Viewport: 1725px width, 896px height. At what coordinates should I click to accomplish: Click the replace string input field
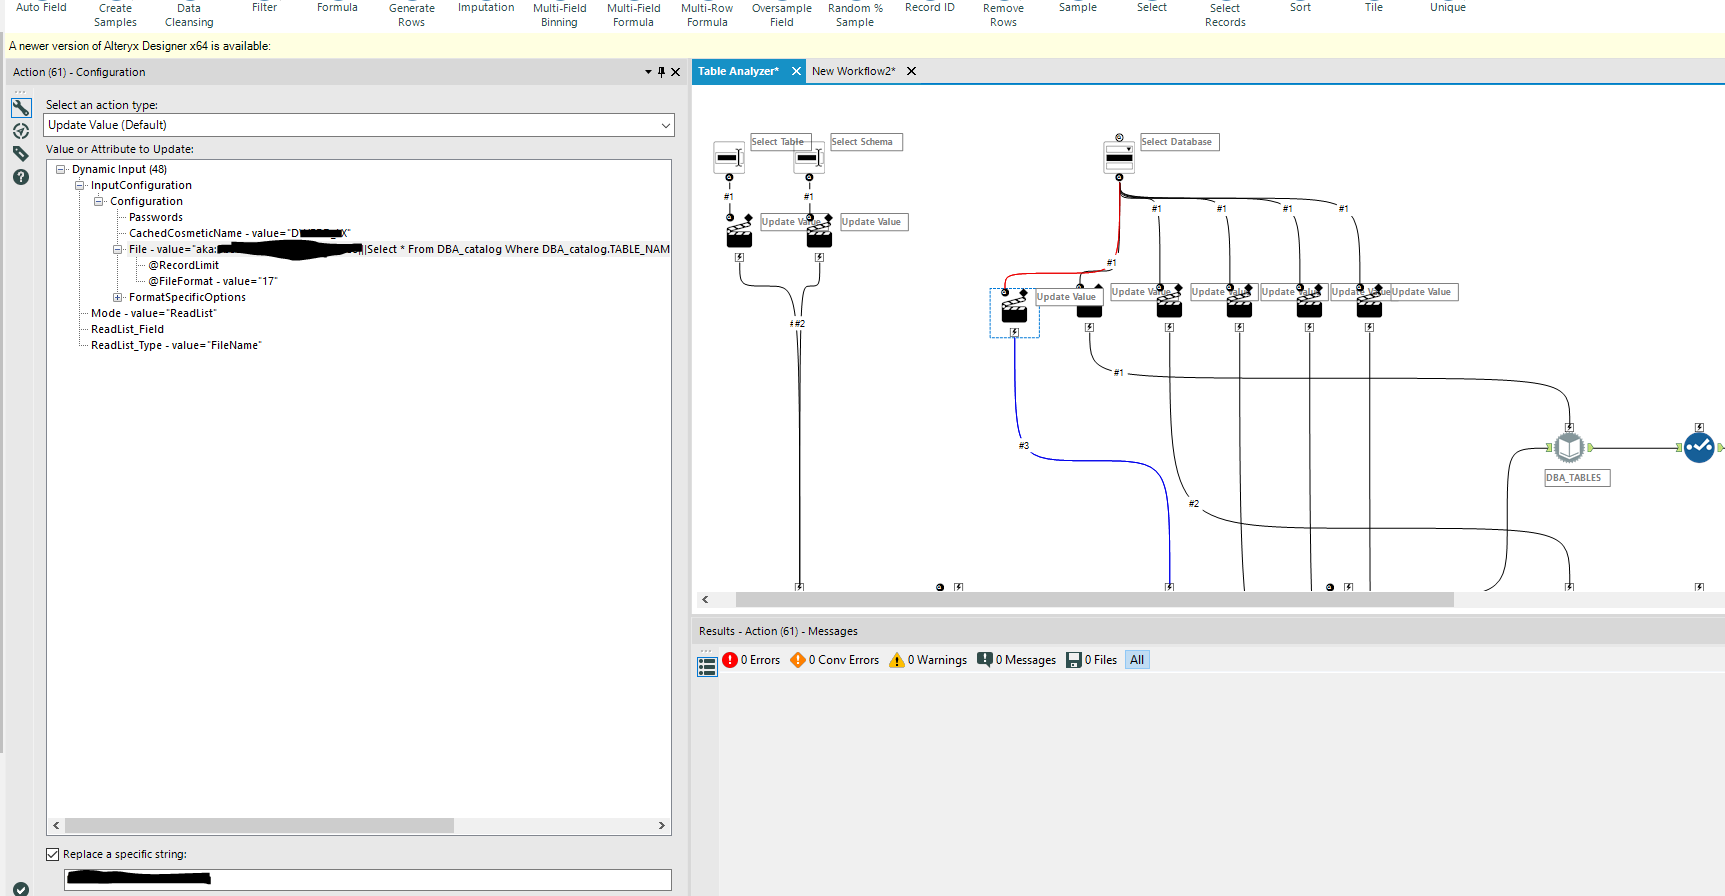click(x=368, y=879)
